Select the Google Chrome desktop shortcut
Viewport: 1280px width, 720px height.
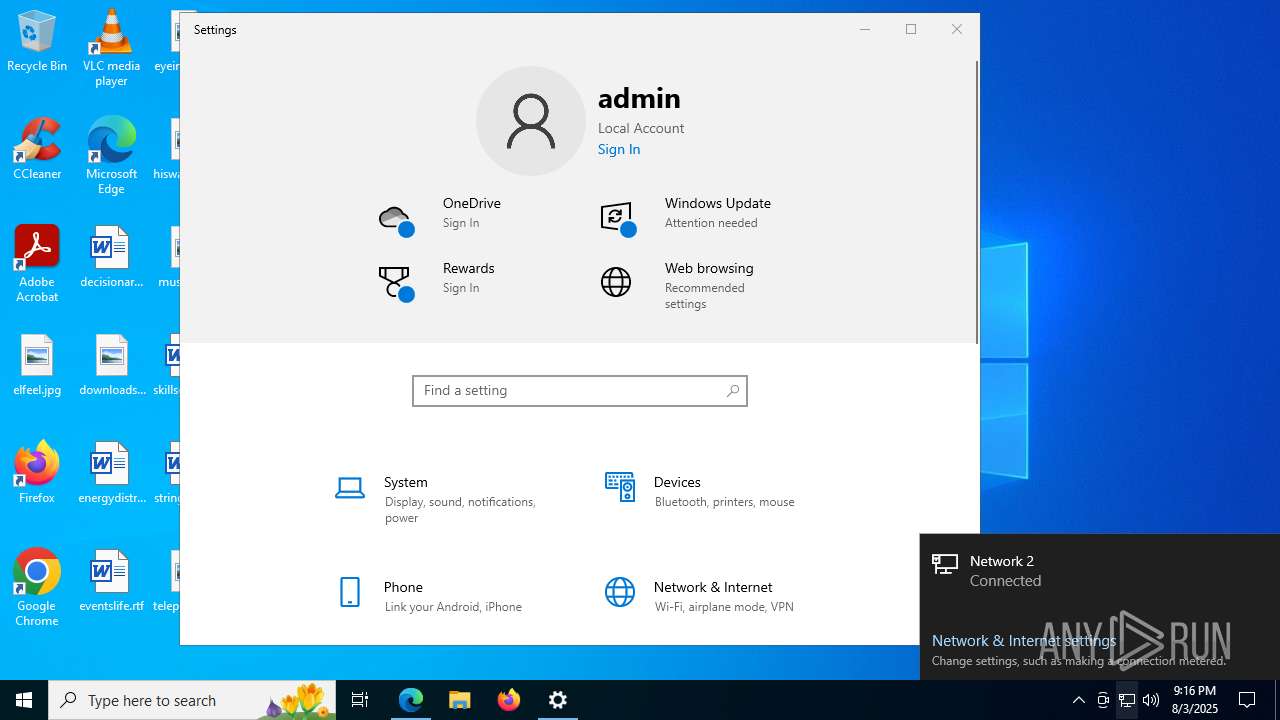coord(37,588)
